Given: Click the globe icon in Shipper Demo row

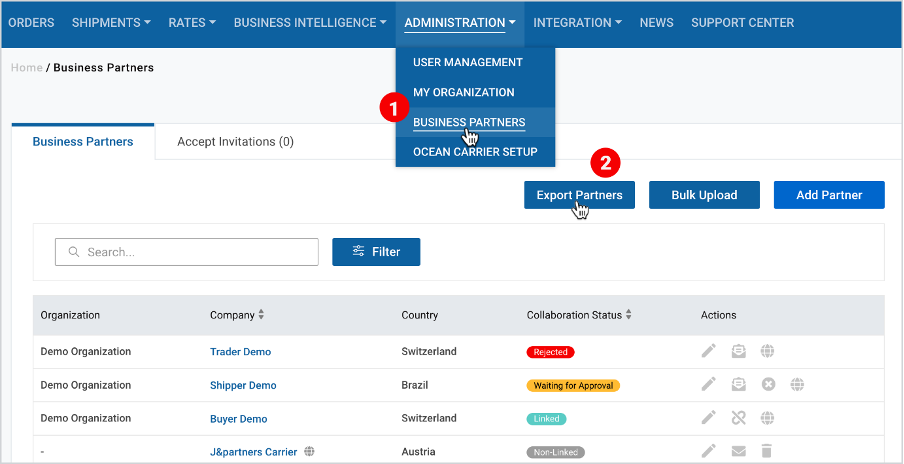Looking at the screenshot, I should coord(797,384).
